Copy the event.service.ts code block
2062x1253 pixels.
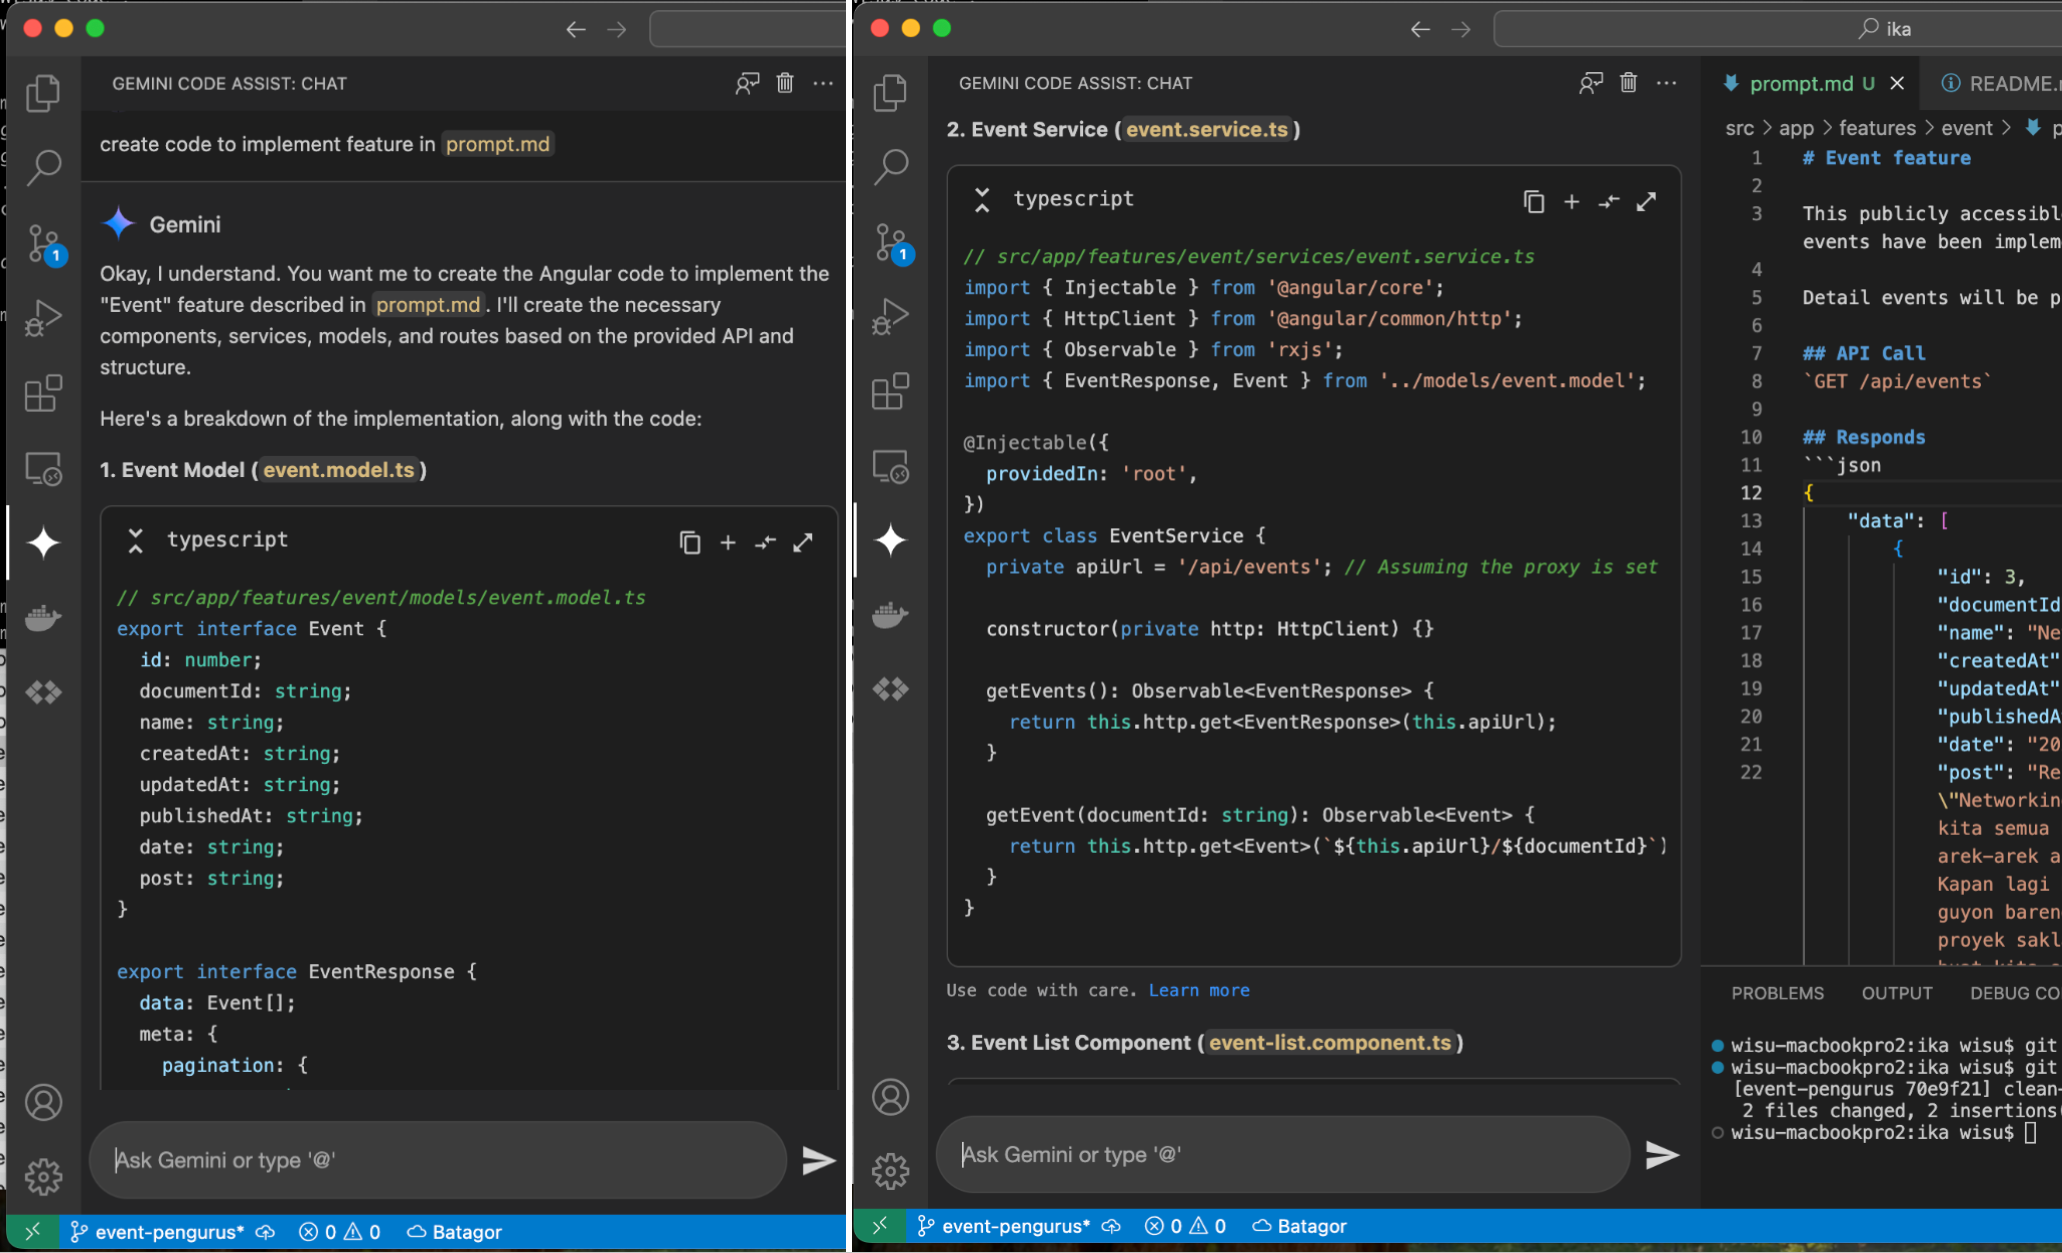pos(1534,202)
